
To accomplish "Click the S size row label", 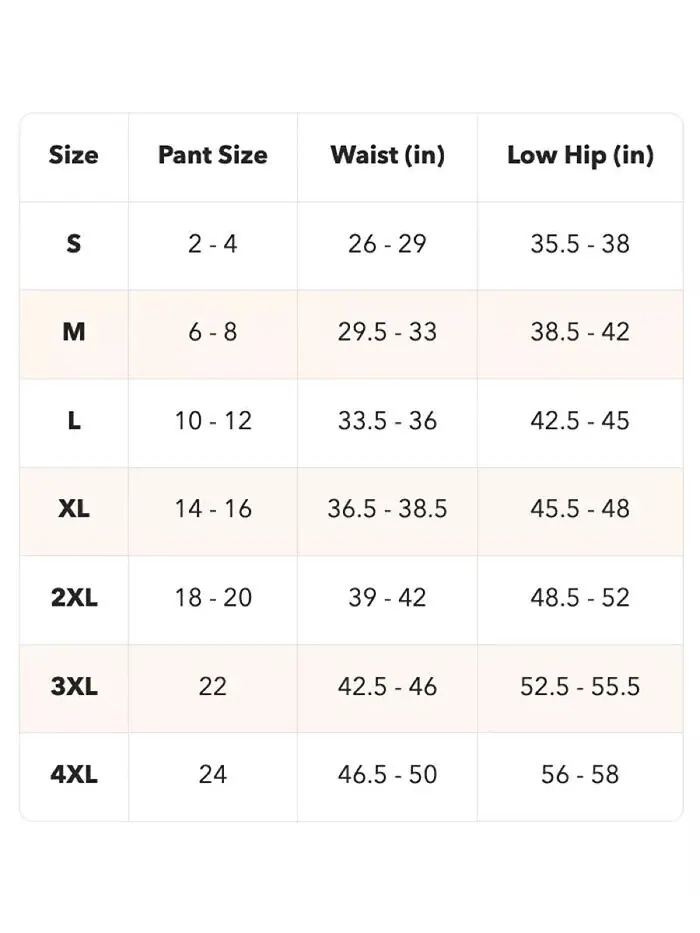I will point(74,243).
